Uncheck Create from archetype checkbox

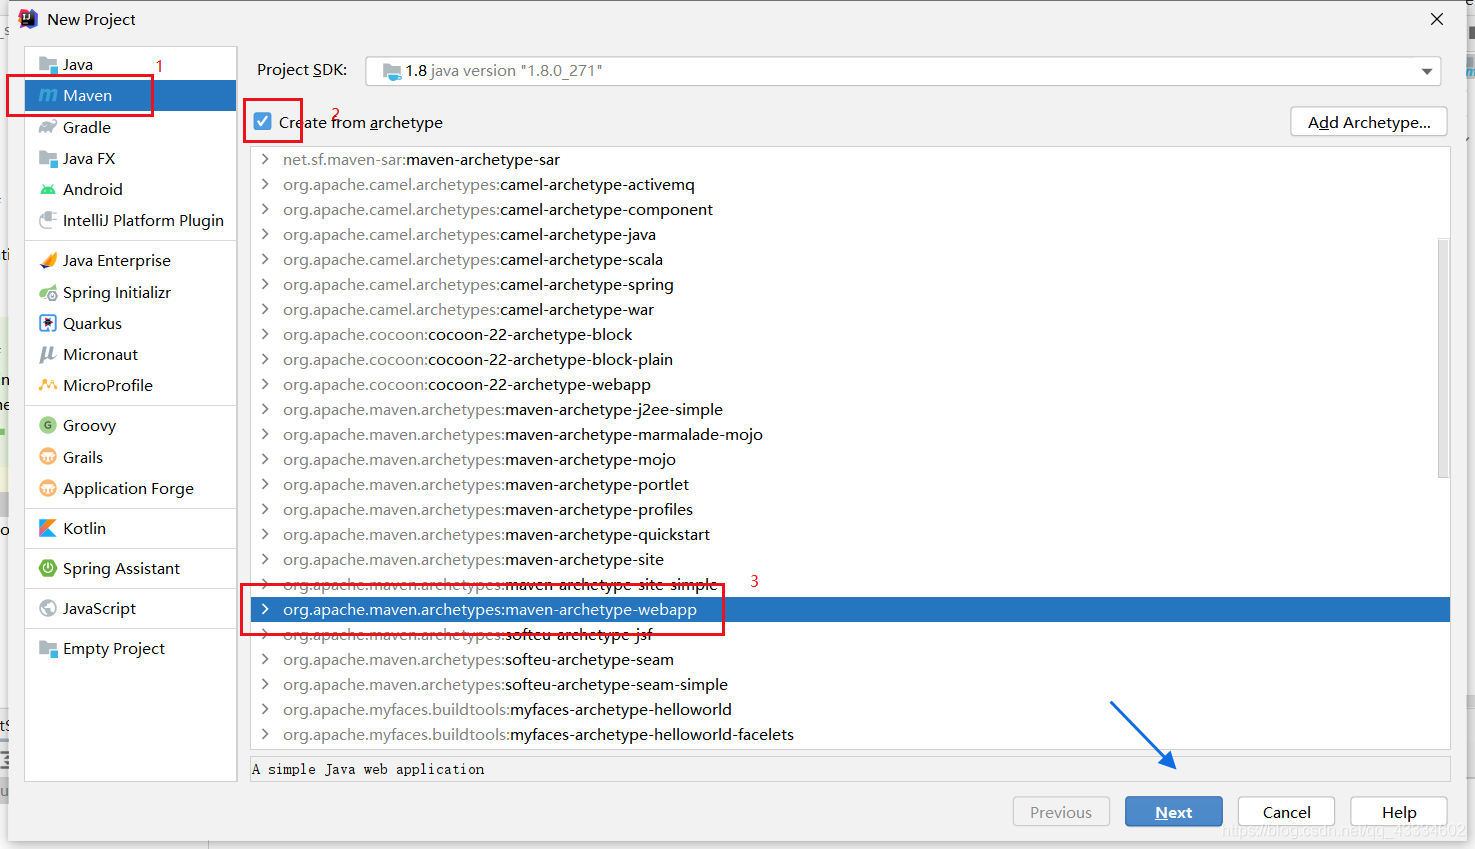[263, 122]
